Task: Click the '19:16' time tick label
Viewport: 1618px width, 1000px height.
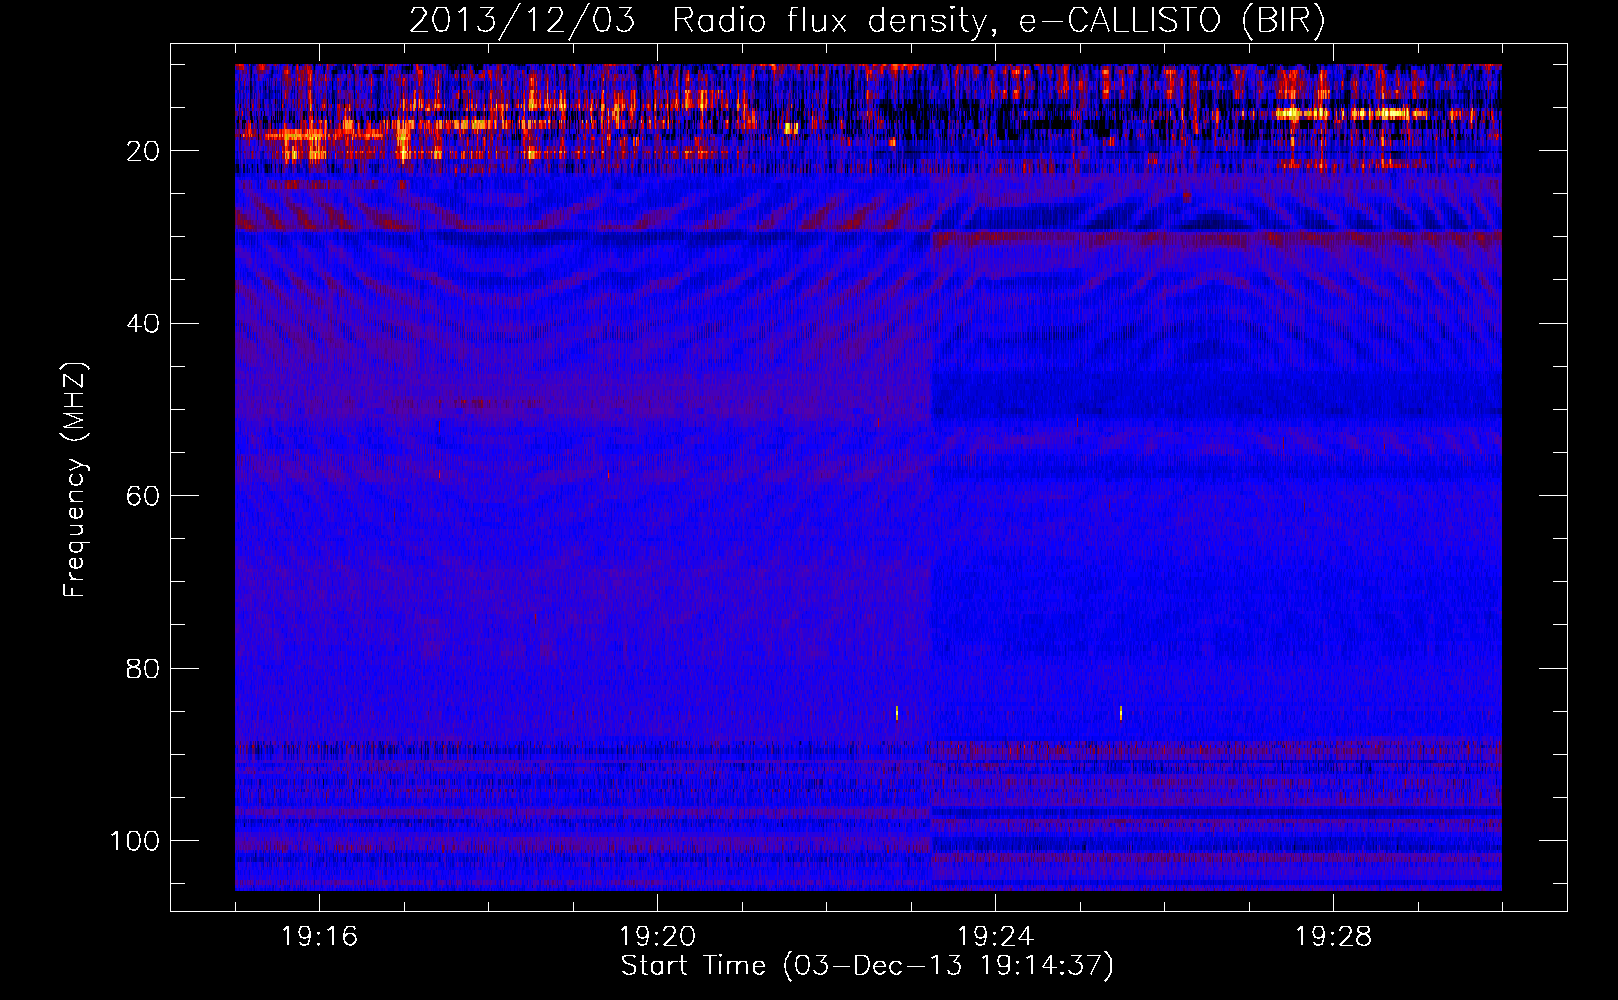Action: tap(320, 937)
